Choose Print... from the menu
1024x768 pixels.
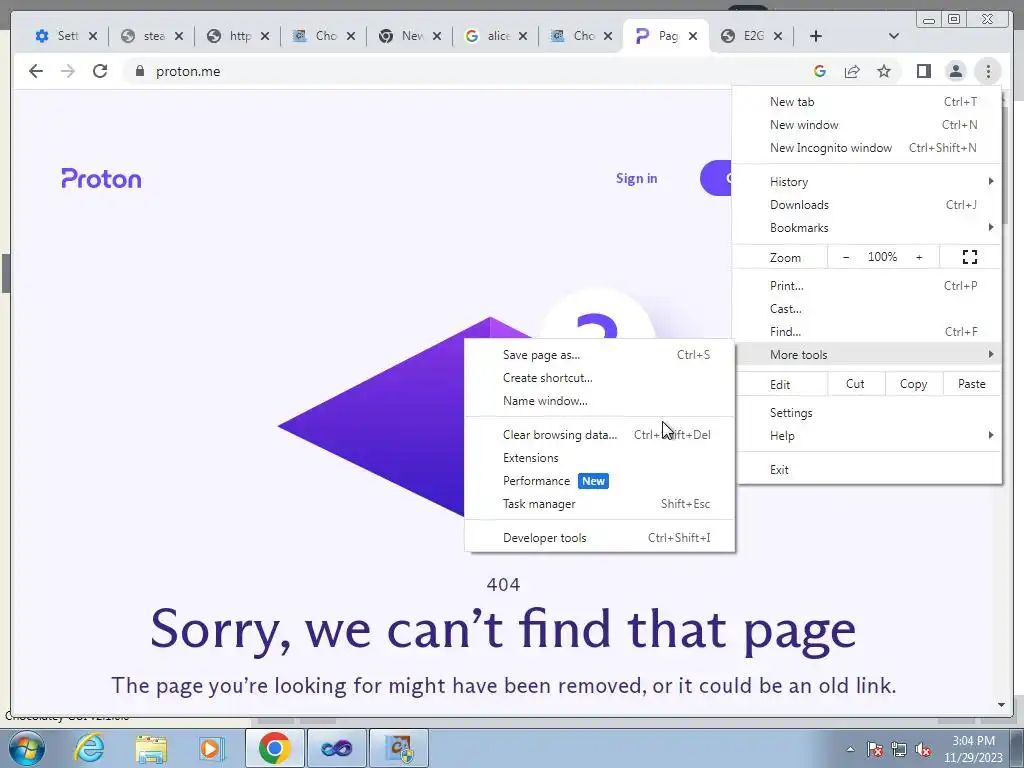[869, 285]
